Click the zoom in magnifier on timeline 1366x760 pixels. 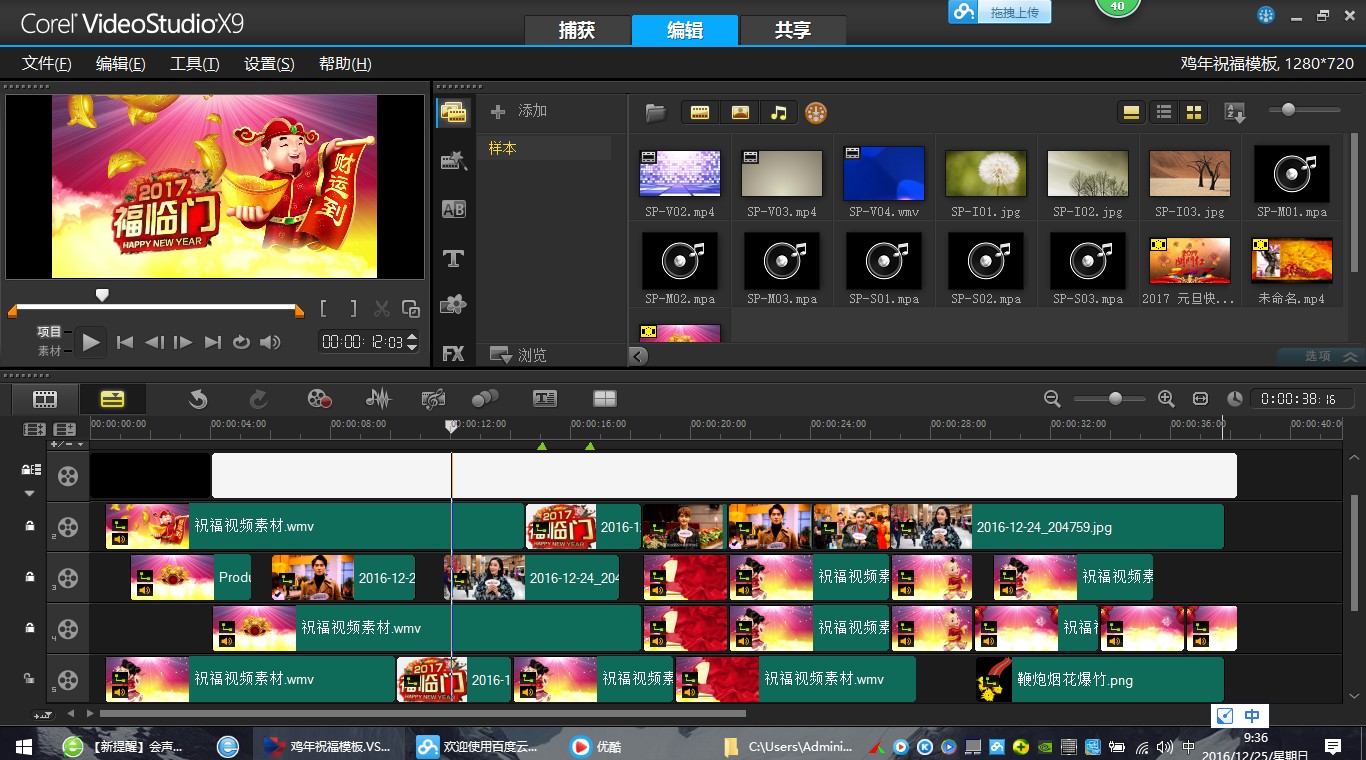click(1166, 398)
